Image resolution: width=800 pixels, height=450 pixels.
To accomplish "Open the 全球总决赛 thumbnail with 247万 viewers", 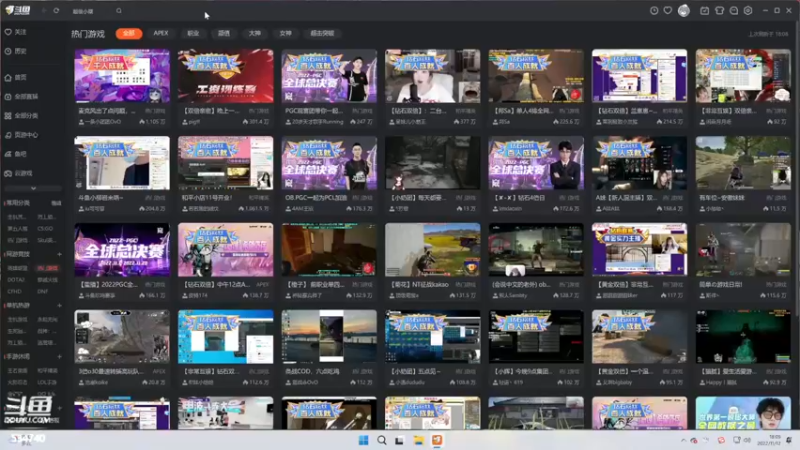I will [329, 76].
